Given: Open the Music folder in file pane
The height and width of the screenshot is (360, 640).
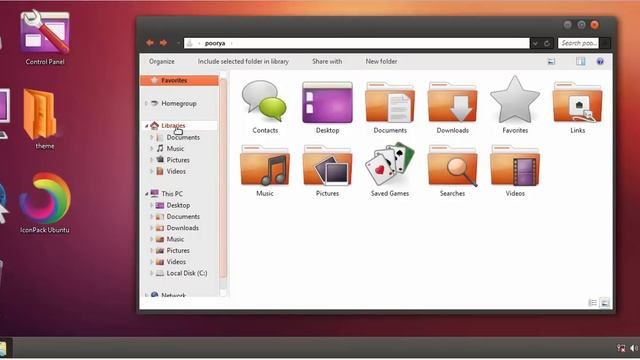Looking at the screenshot, I should 264,165.
